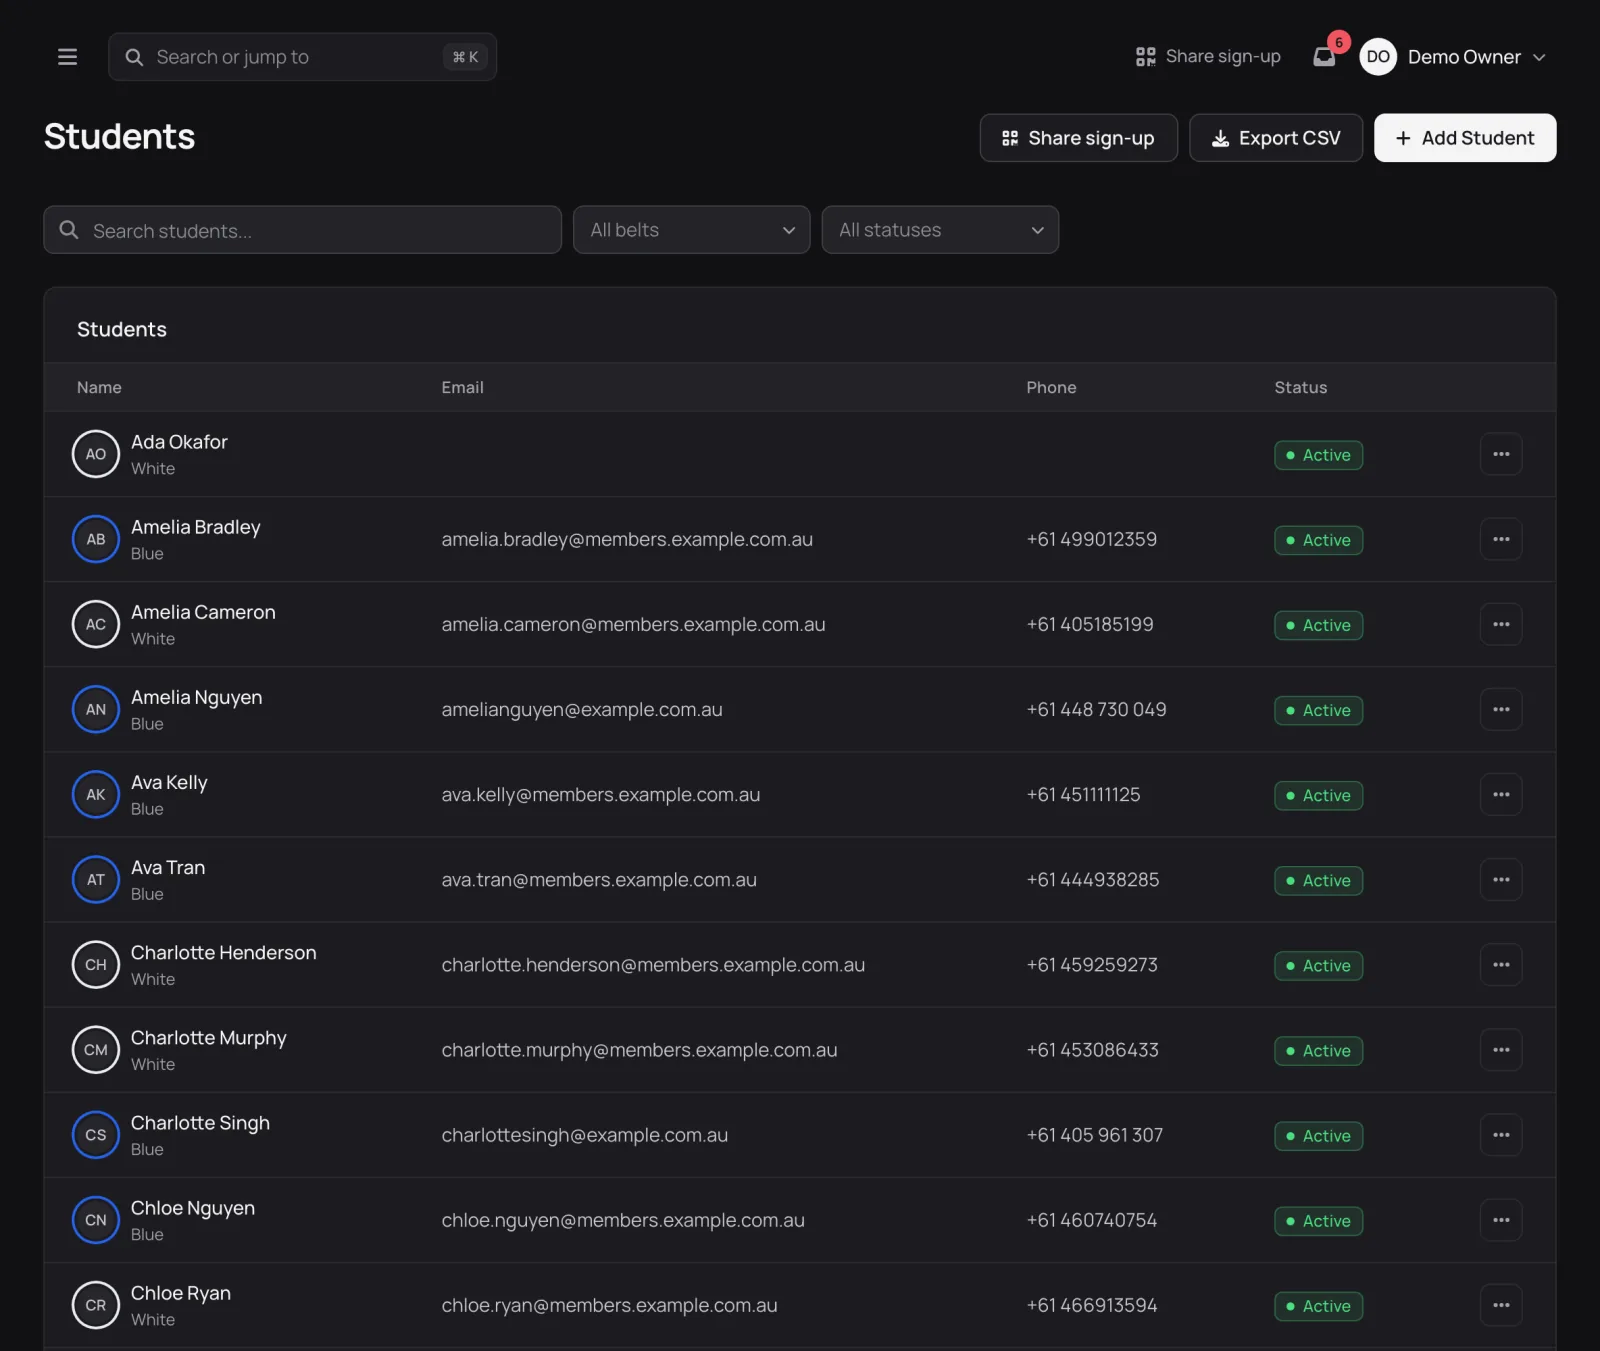Image resolution: width=1600 pixels, height=1351 pixels.
Task: Sort by the Name column header
Action: (99, 387)
